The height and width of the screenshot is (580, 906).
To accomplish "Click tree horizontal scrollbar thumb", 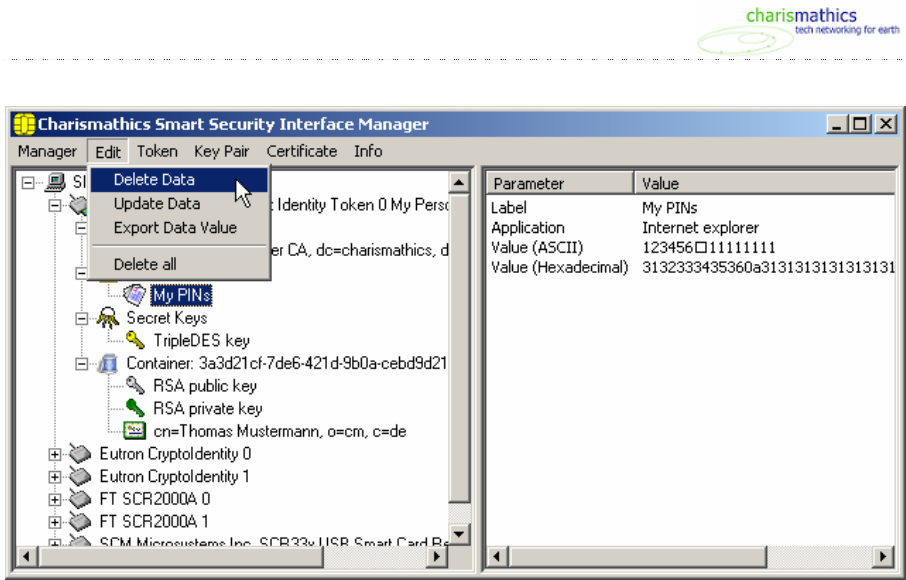I will 180,556.
